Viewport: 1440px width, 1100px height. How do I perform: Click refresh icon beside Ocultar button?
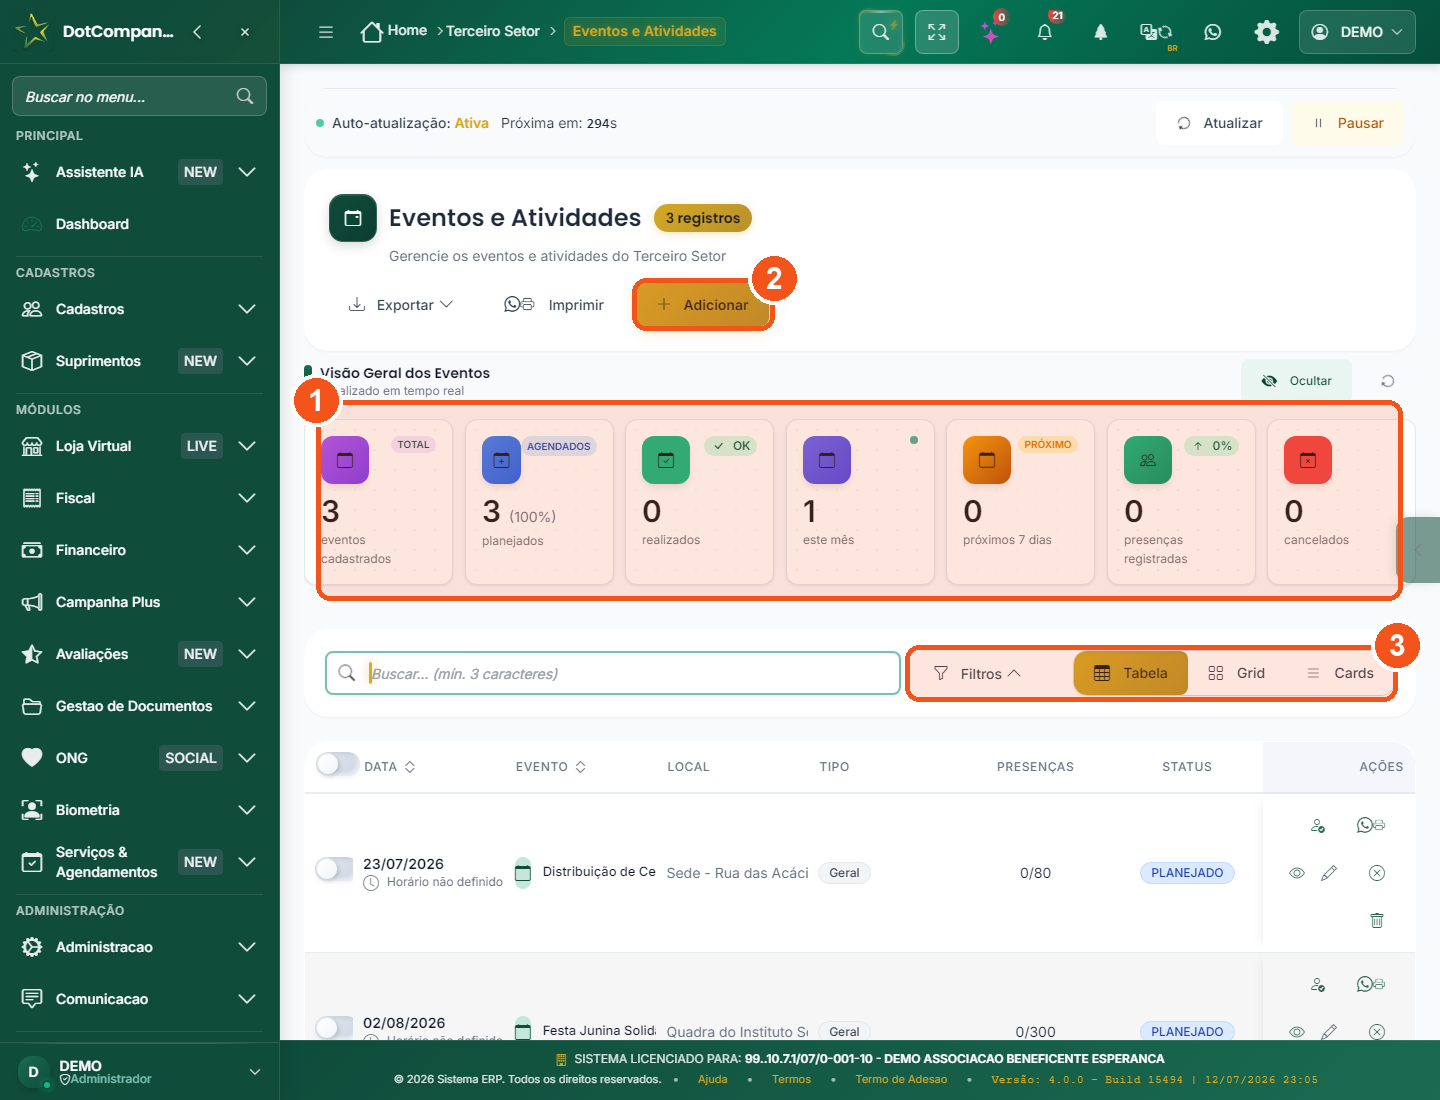tap(1388, 381)
